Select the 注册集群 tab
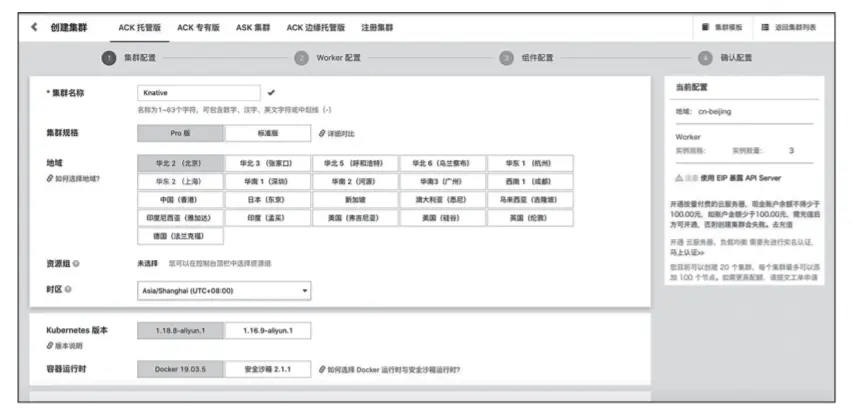852x412 pixels. click(377, 28)
